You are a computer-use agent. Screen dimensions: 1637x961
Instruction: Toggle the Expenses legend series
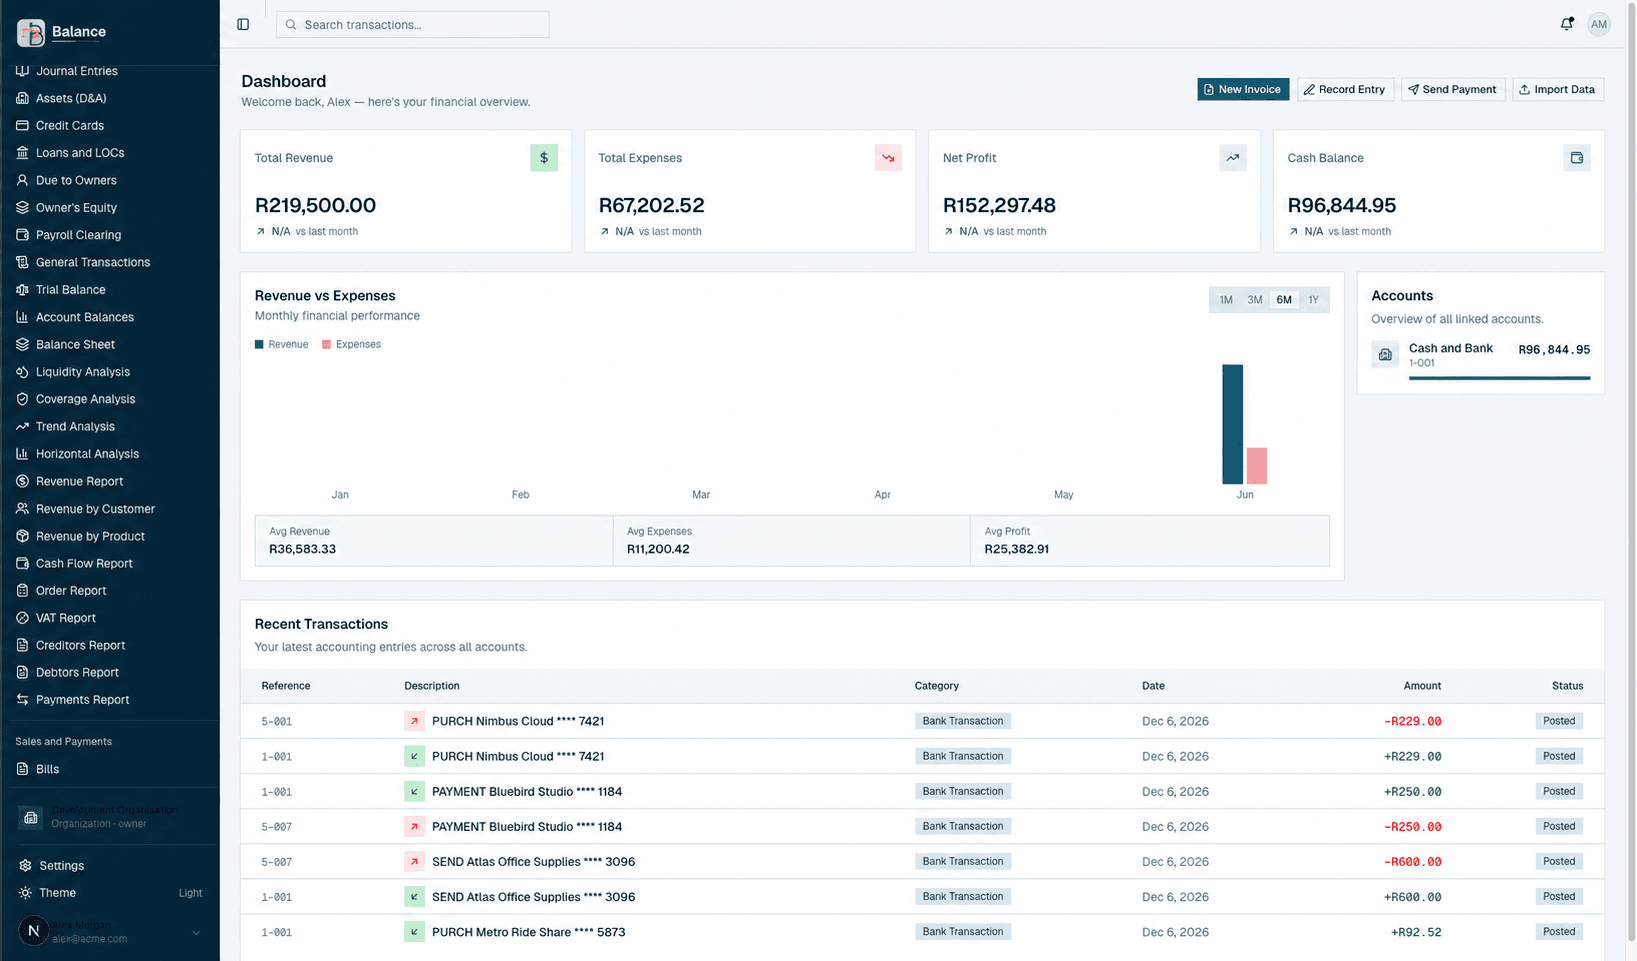pos(351,344)
